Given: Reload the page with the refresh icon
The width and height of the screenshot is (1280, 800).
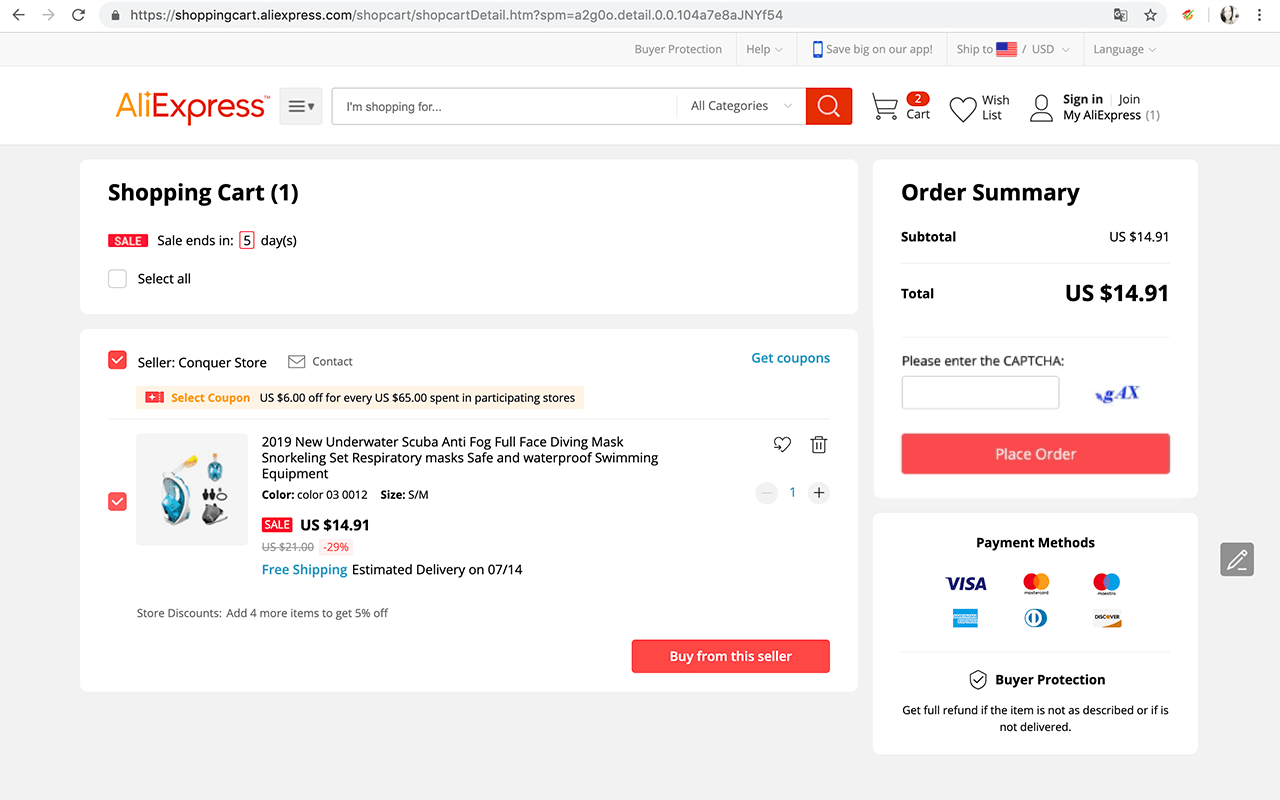Looking at the screenshot, I should pos(79,15).
